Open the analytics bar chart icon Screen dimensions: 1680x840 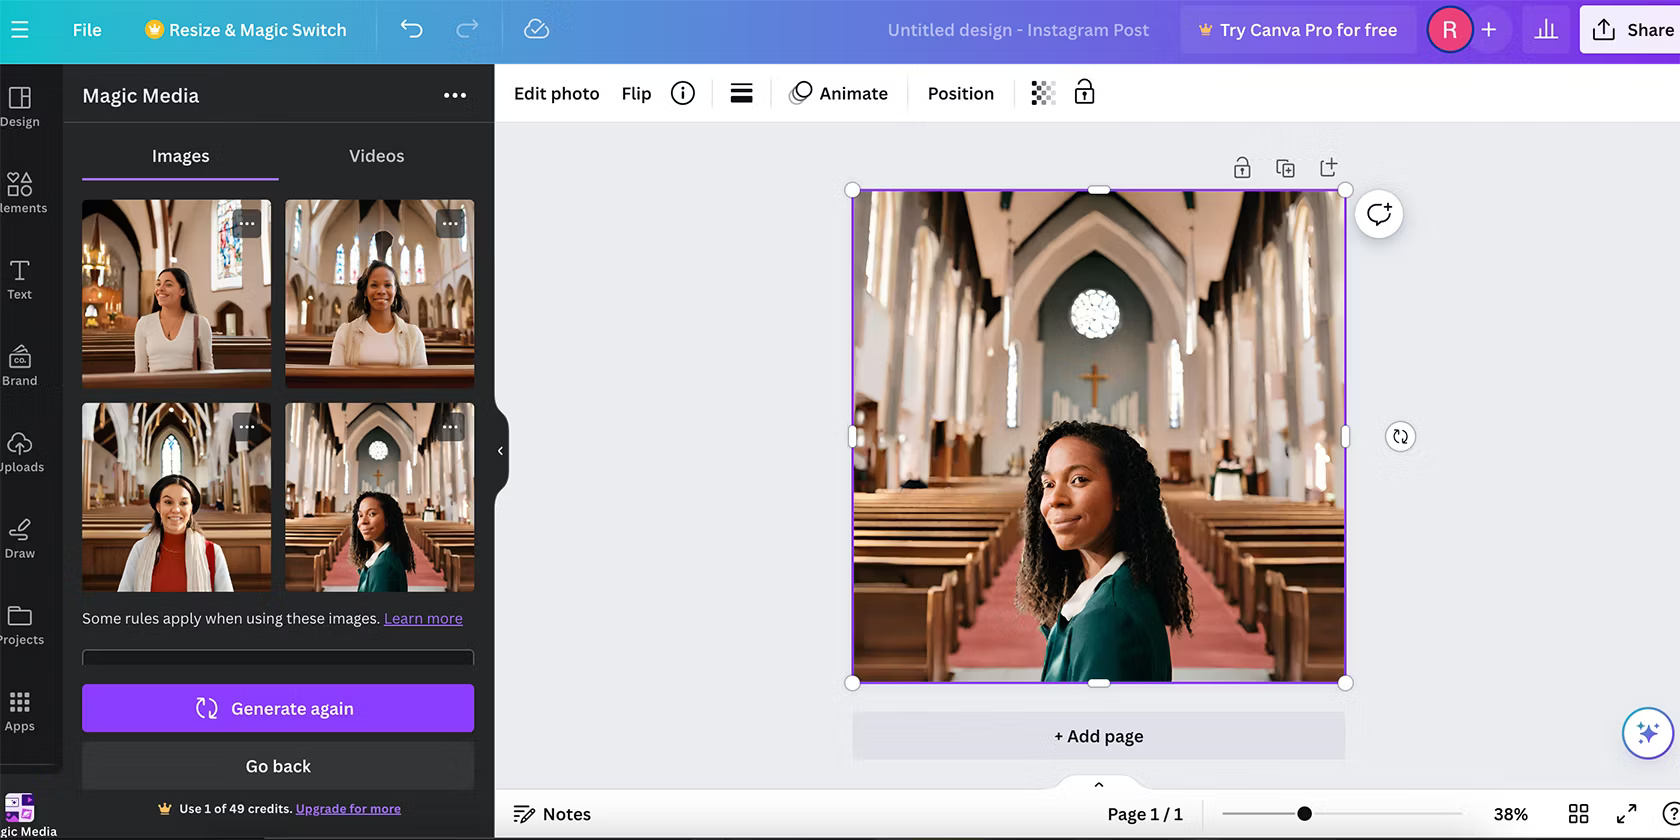click(1546, 29)
